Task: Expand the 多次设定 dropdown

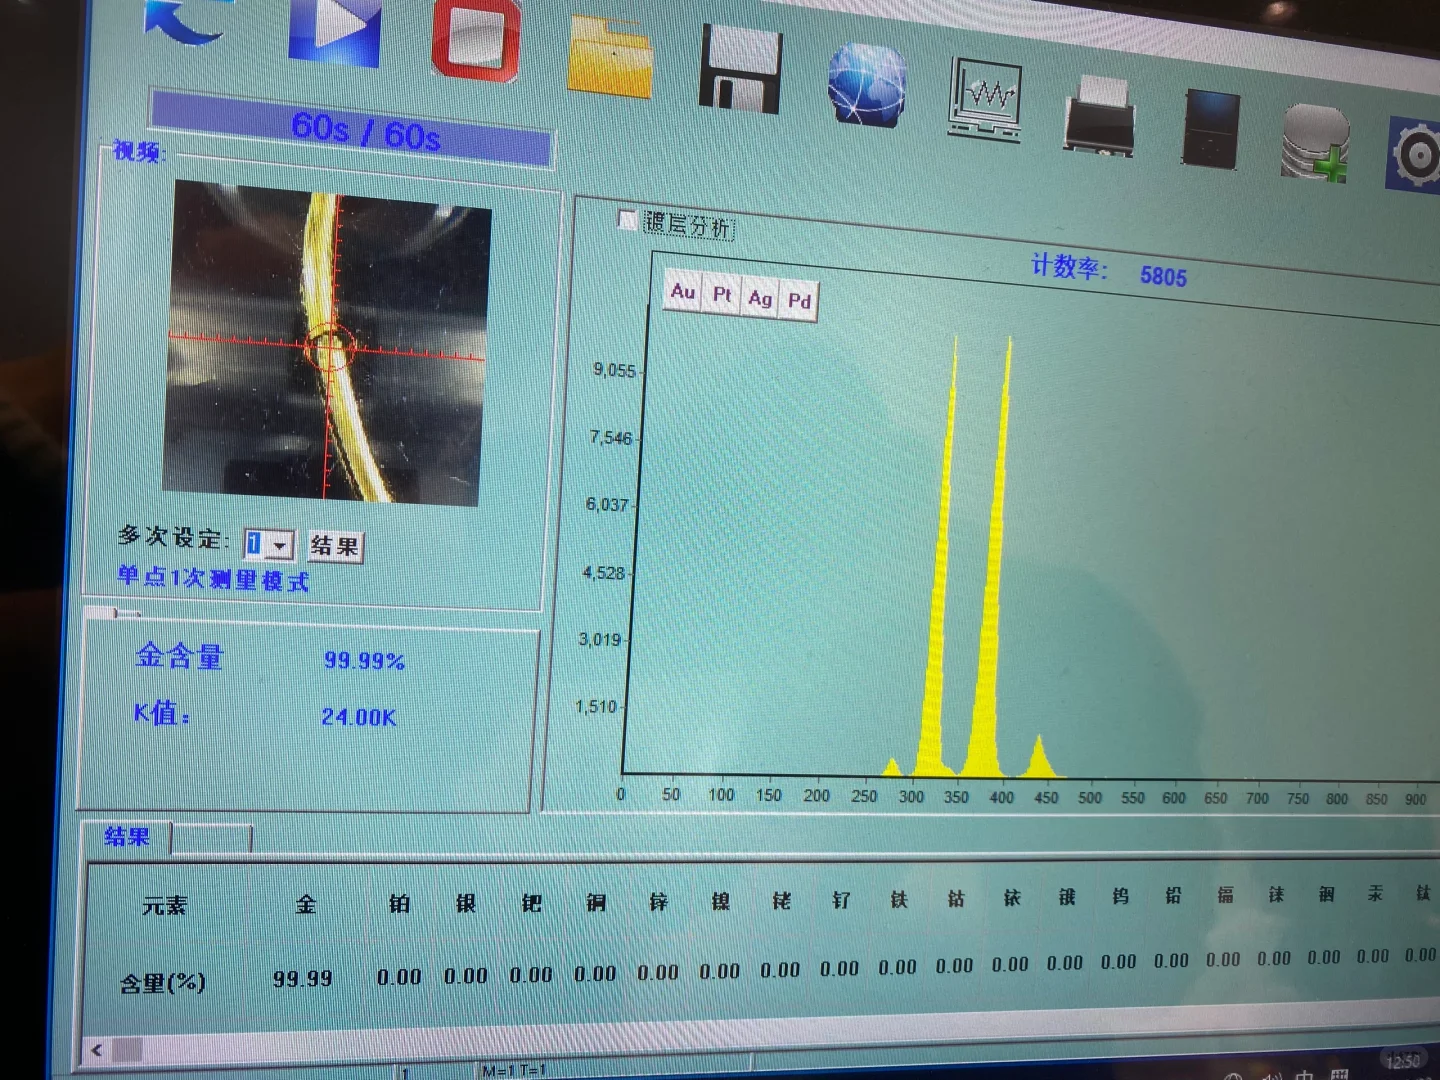Action: [280, 546]
